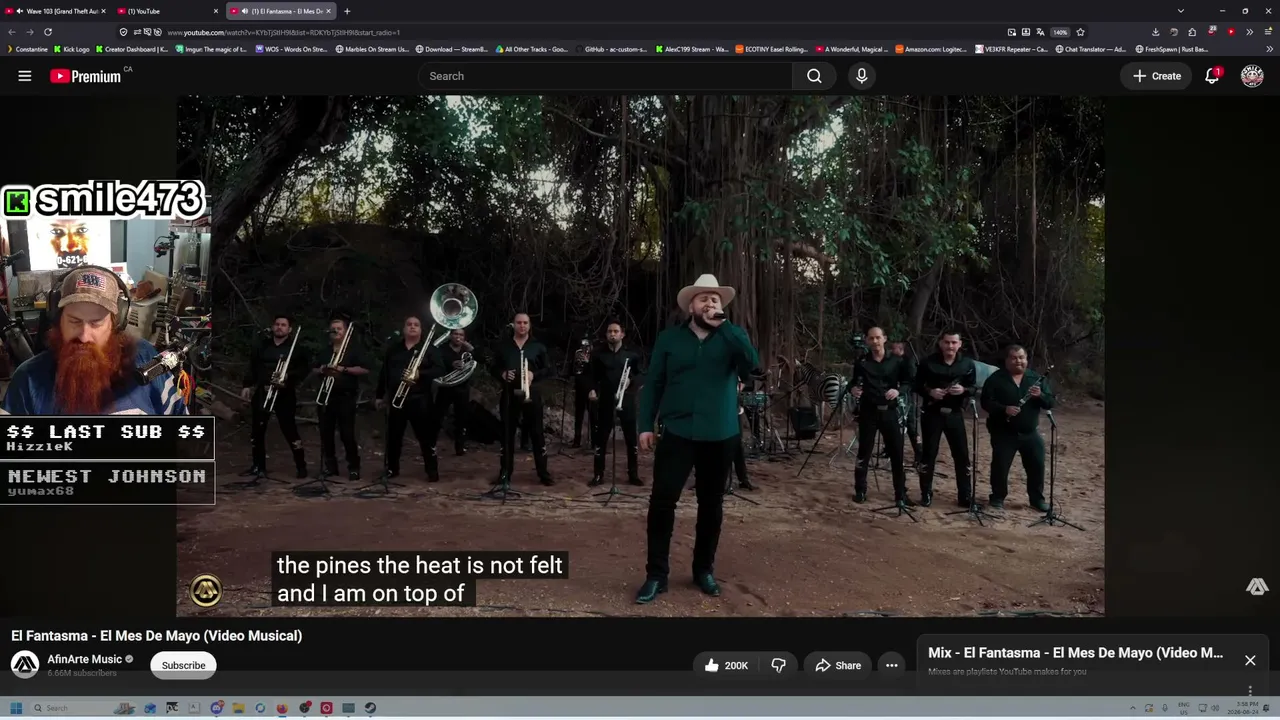Reload the page in the browser
The width and height of the screenshot is (1280, 720).
pyautogui.click(x=47, y=32)
